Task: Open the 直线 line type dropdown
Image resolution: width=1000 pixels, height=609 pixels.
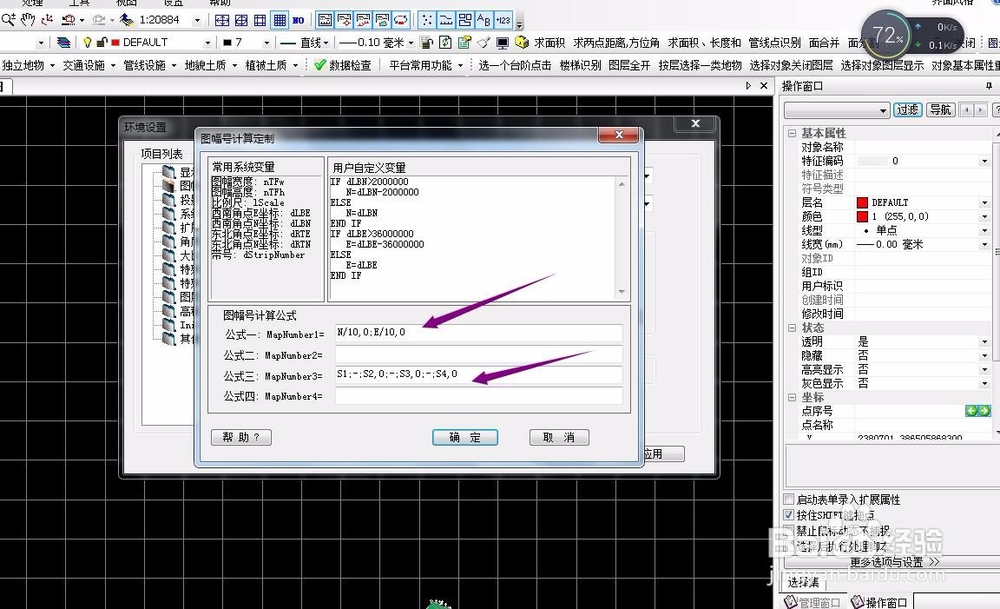Action: point(326,43)
